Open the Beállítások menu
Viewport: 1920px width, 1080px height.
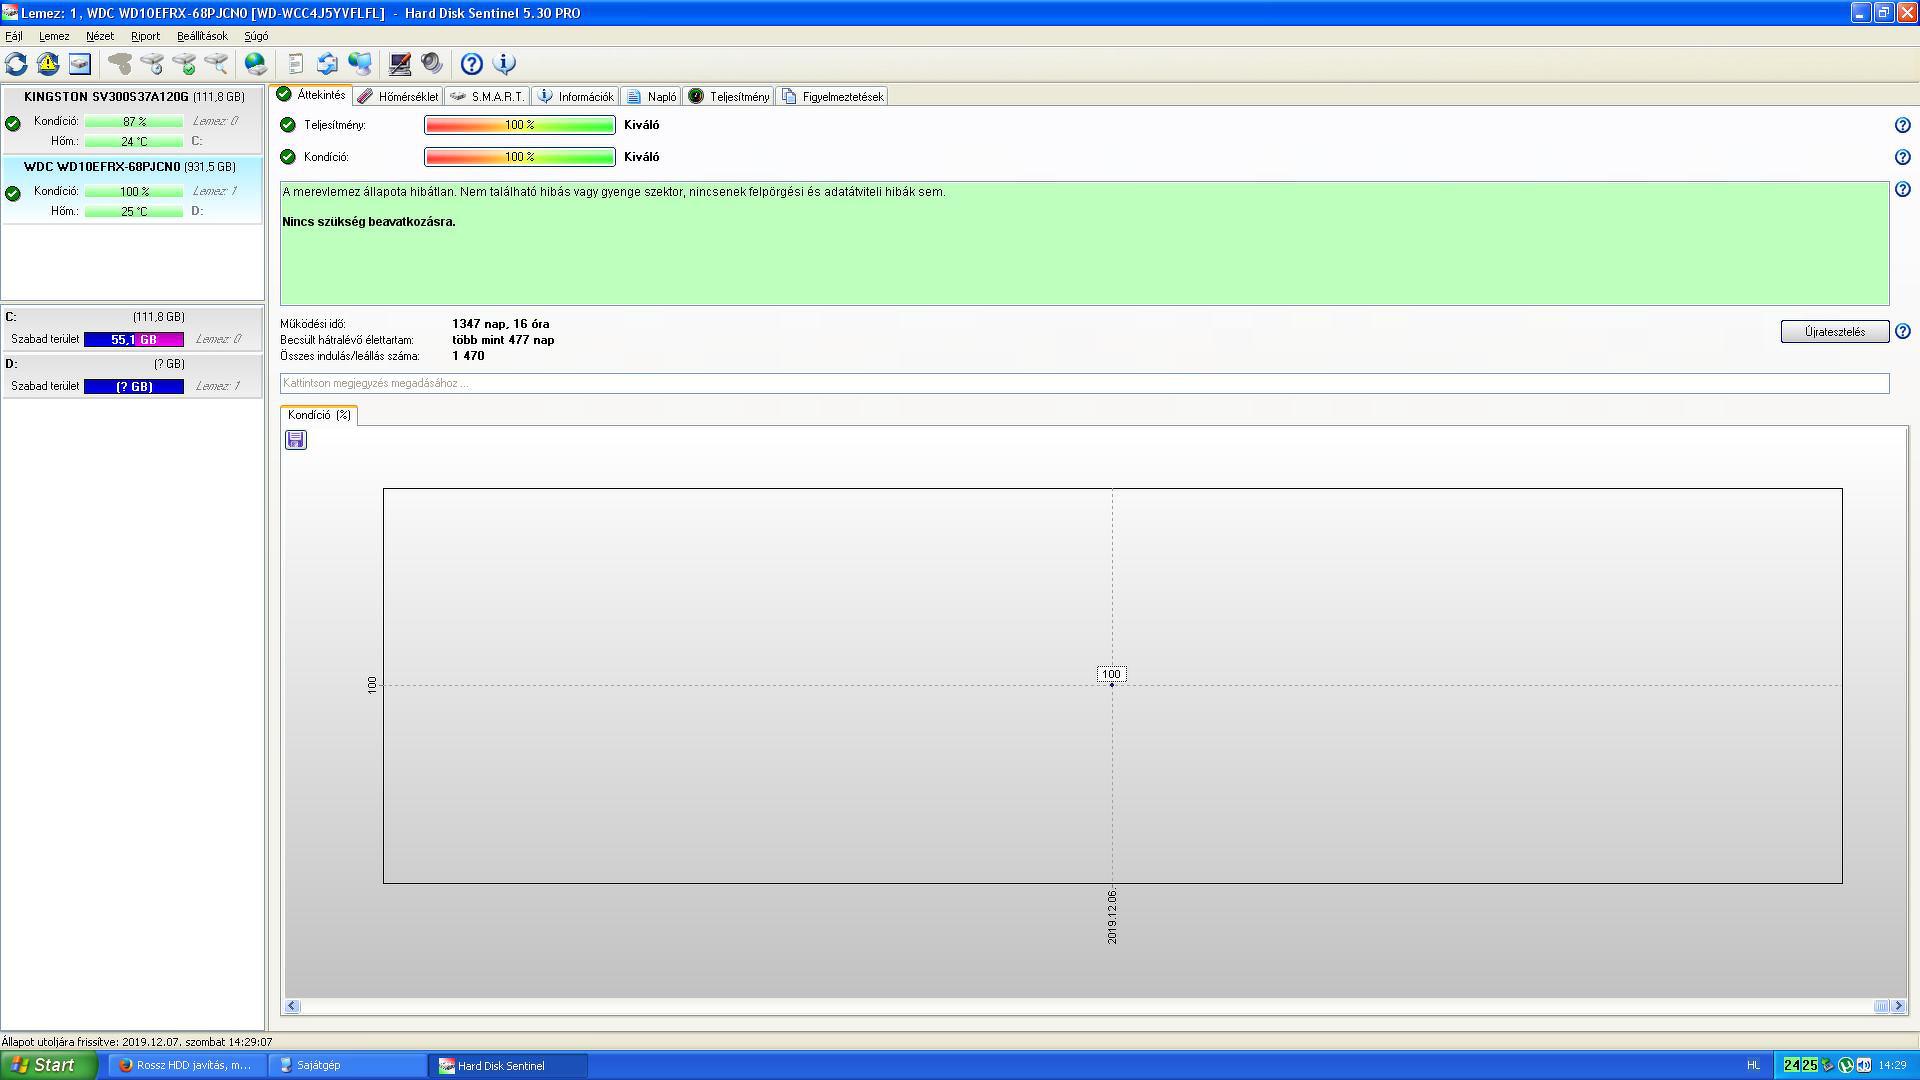202,36
